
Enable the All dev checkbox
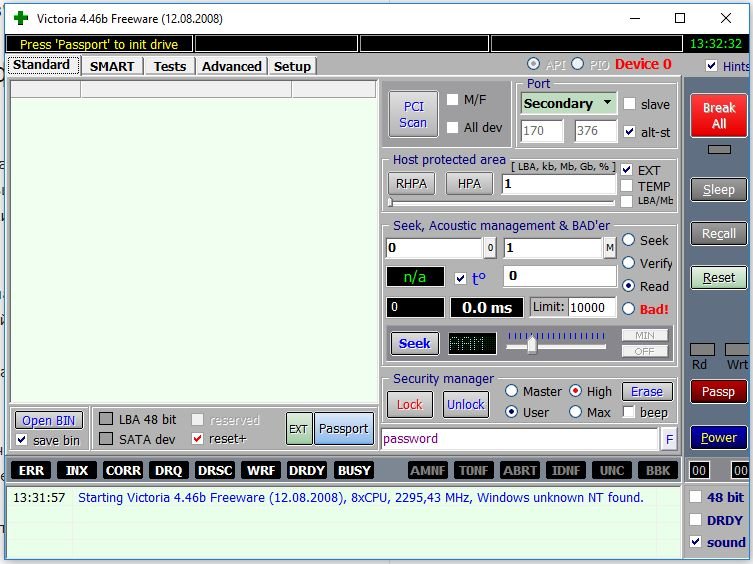click(452, 127)
